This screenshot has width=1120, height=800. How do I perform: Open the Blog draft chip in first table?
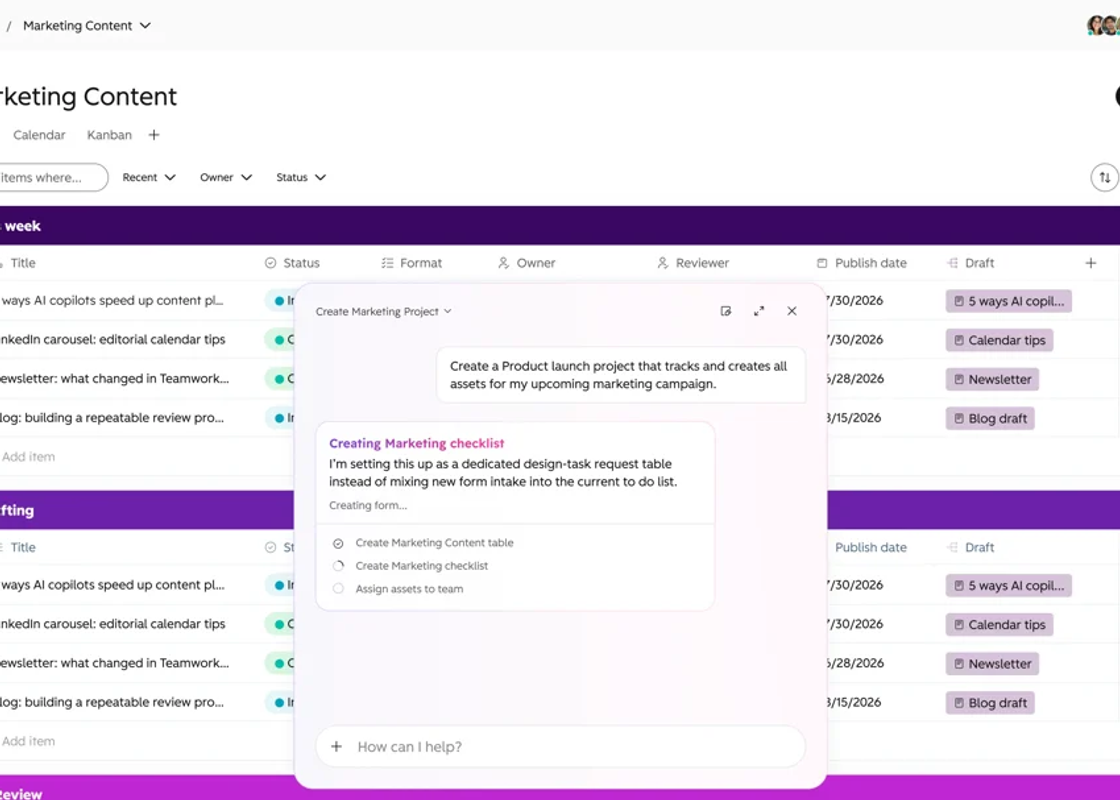990,419
